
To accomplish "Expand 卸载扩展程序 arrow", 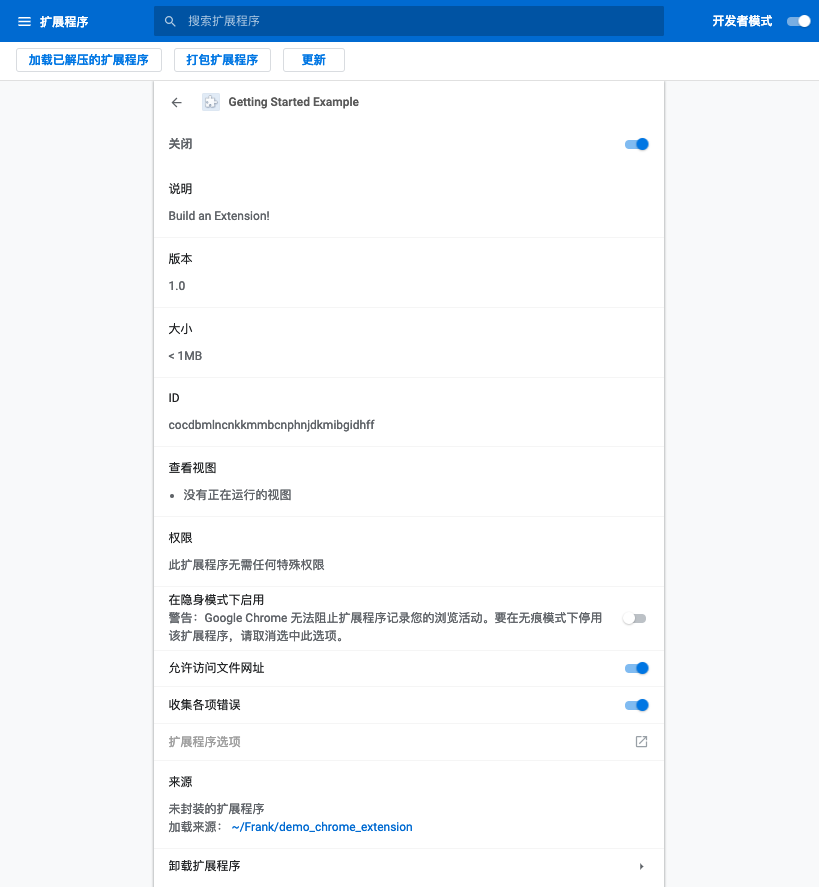I will pyautogui.click(x=641, y=866).
